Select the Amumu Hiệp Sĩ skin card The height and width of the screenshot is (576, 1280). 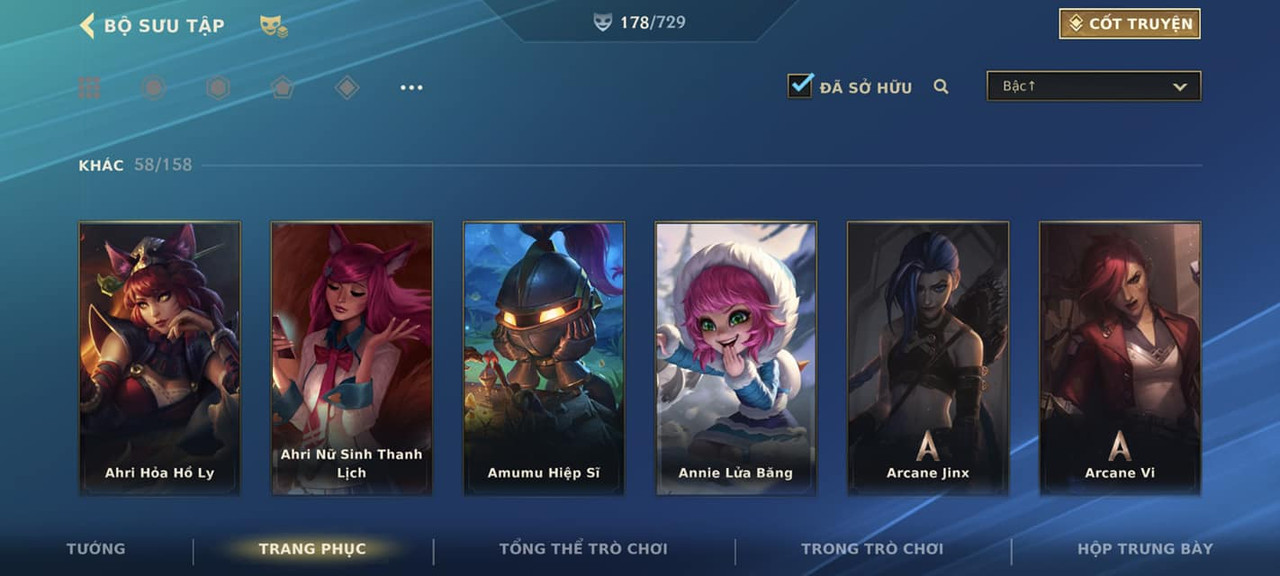pyautogui.click(x=544, y=358)
